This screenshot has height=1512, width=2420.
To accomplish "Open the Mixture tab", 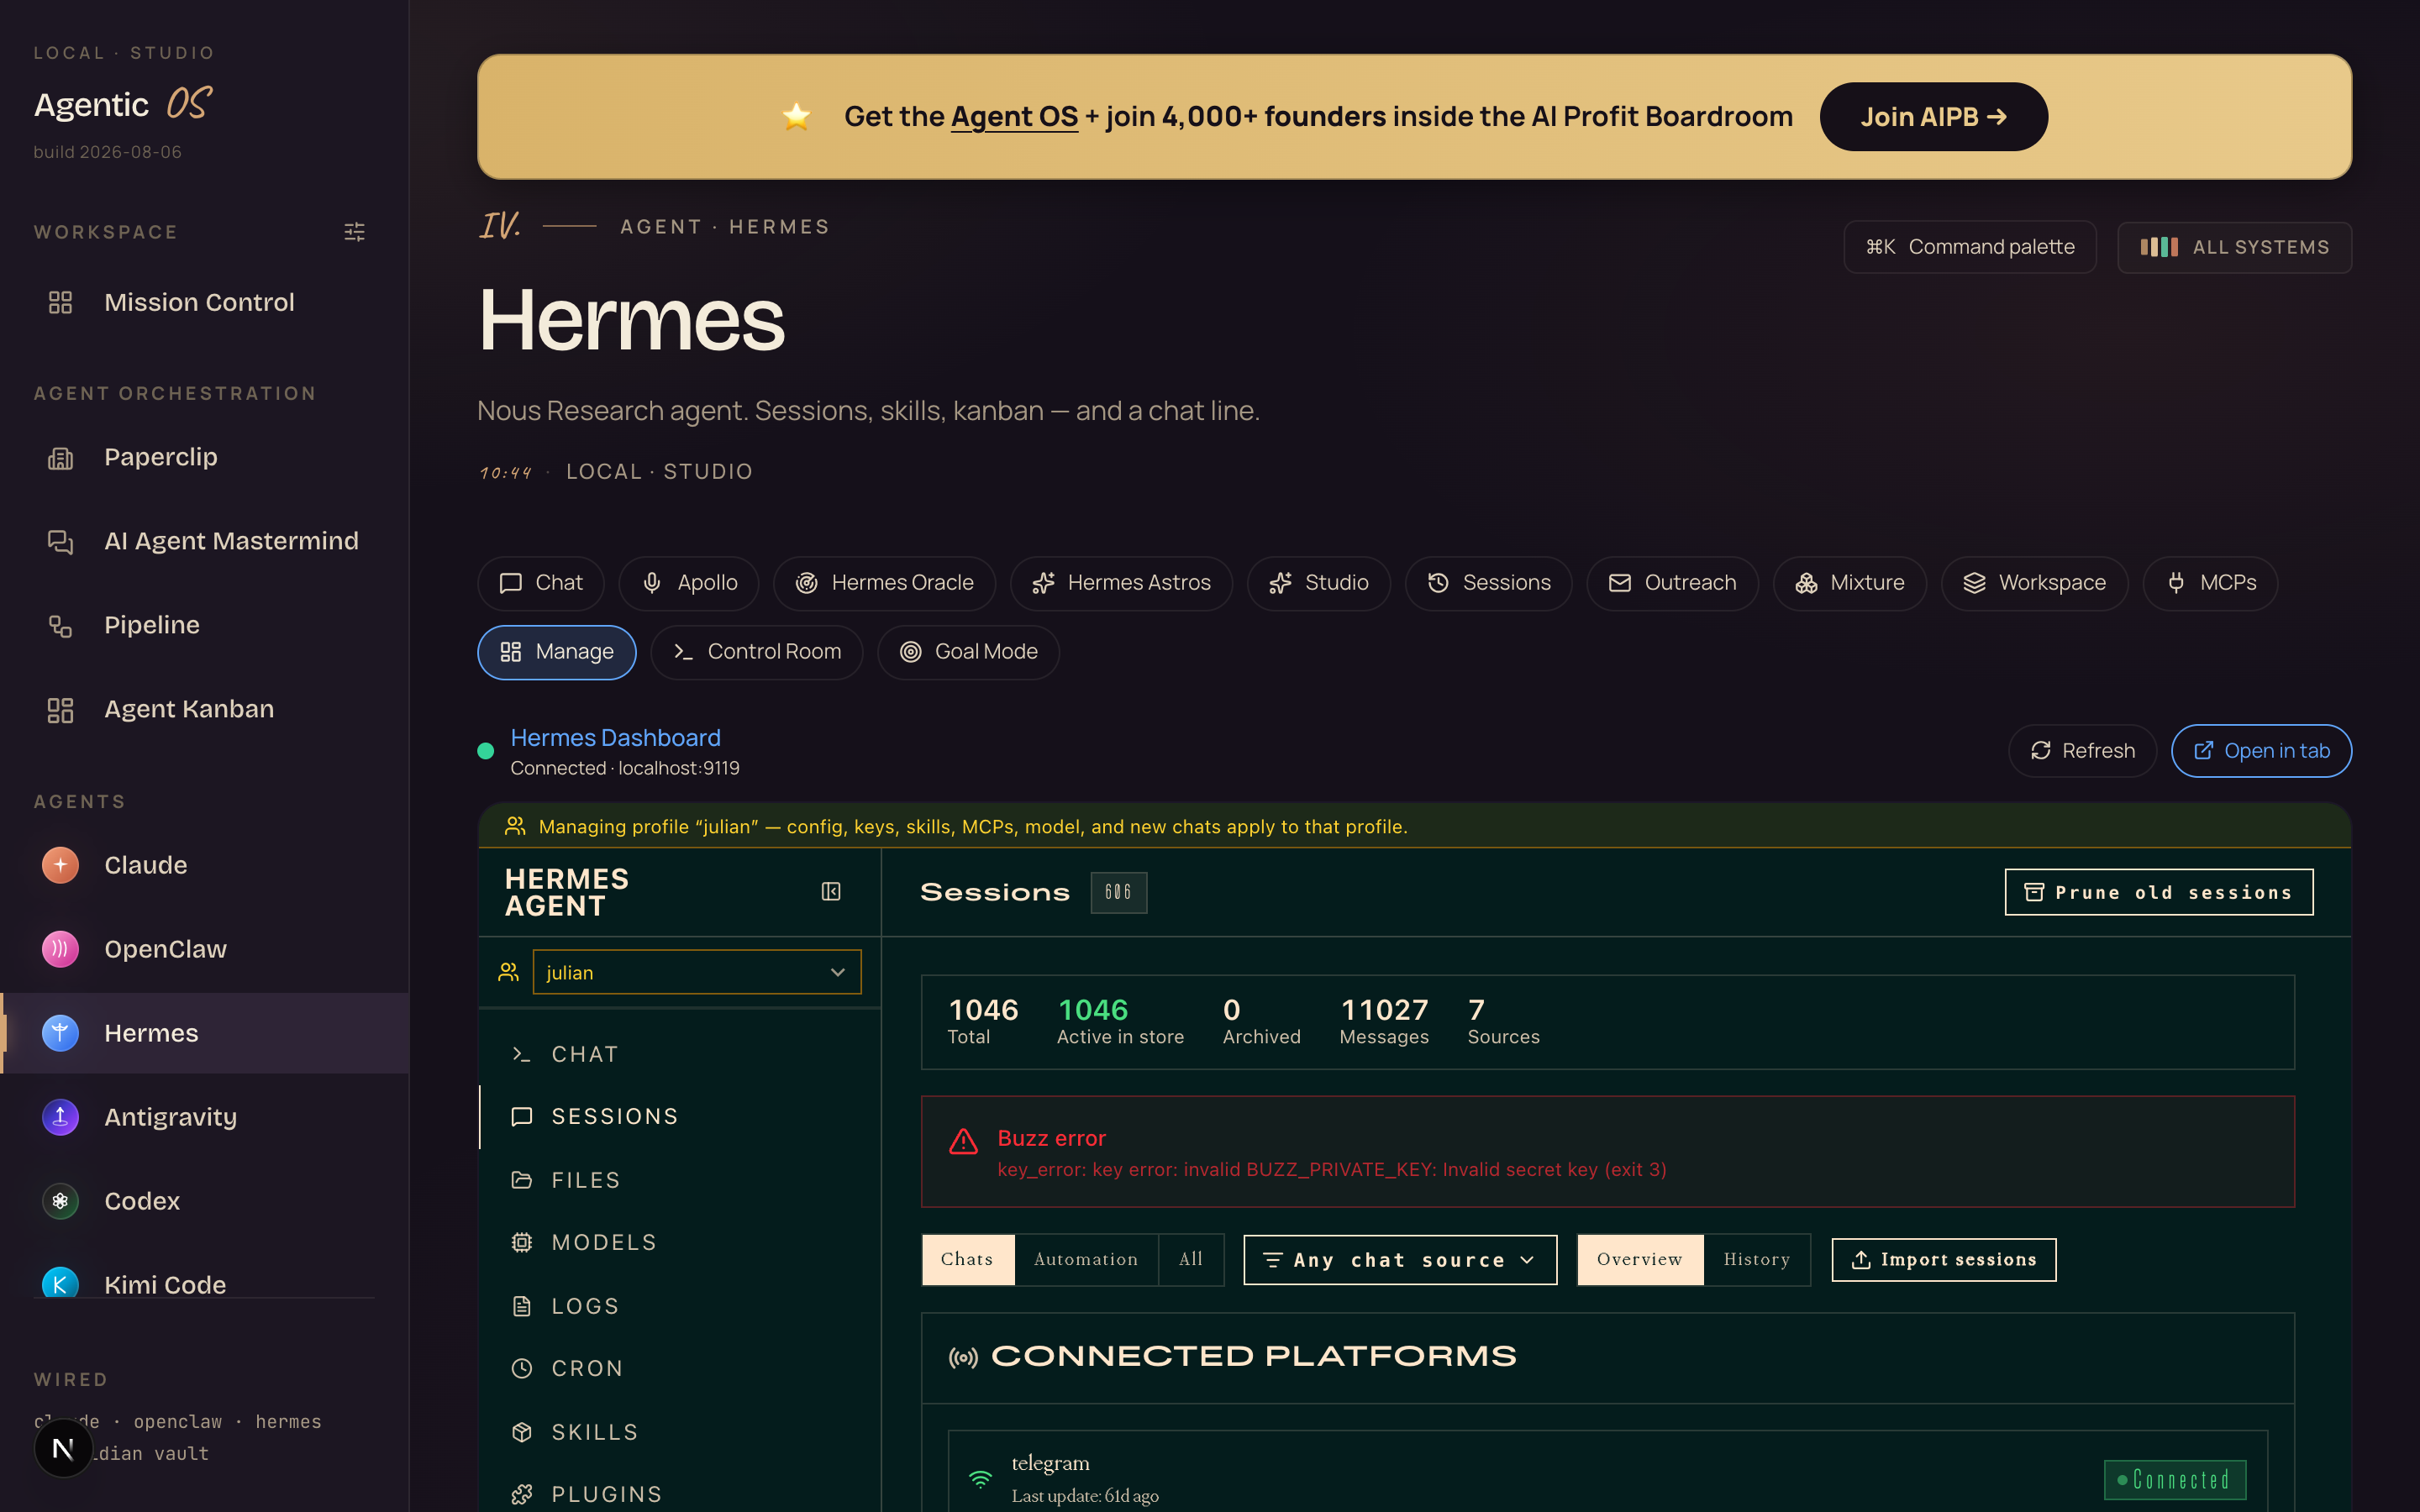I will coord(1849,583).
